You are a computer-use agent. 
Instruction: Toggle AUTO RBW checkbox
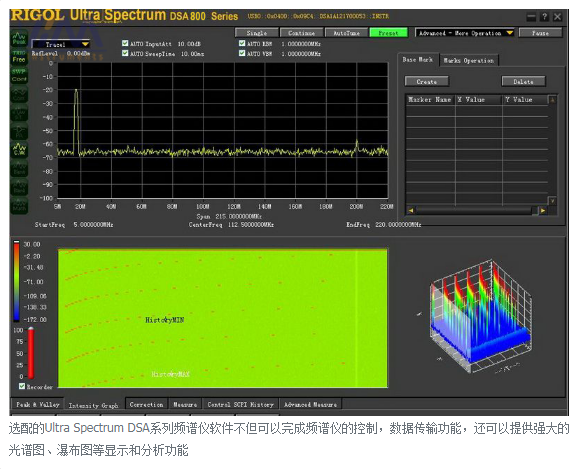pos(242,44)
